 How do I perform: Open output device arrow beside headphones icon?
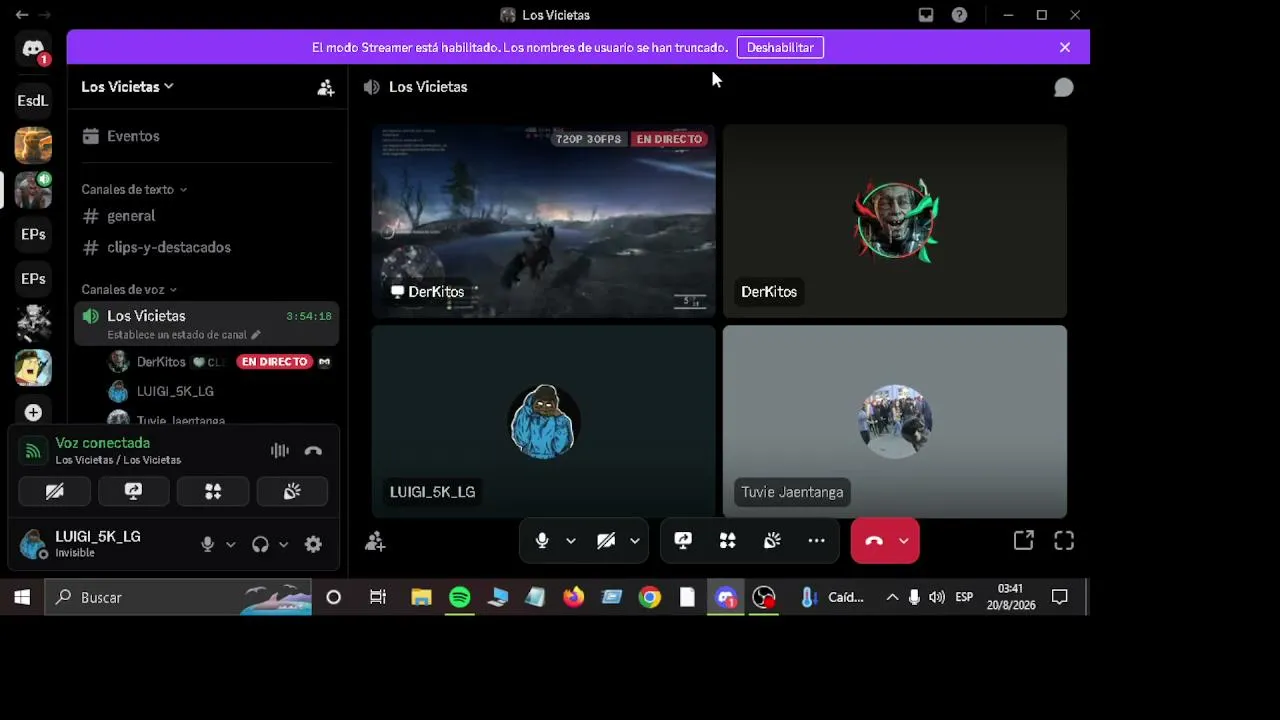point(284,545)
